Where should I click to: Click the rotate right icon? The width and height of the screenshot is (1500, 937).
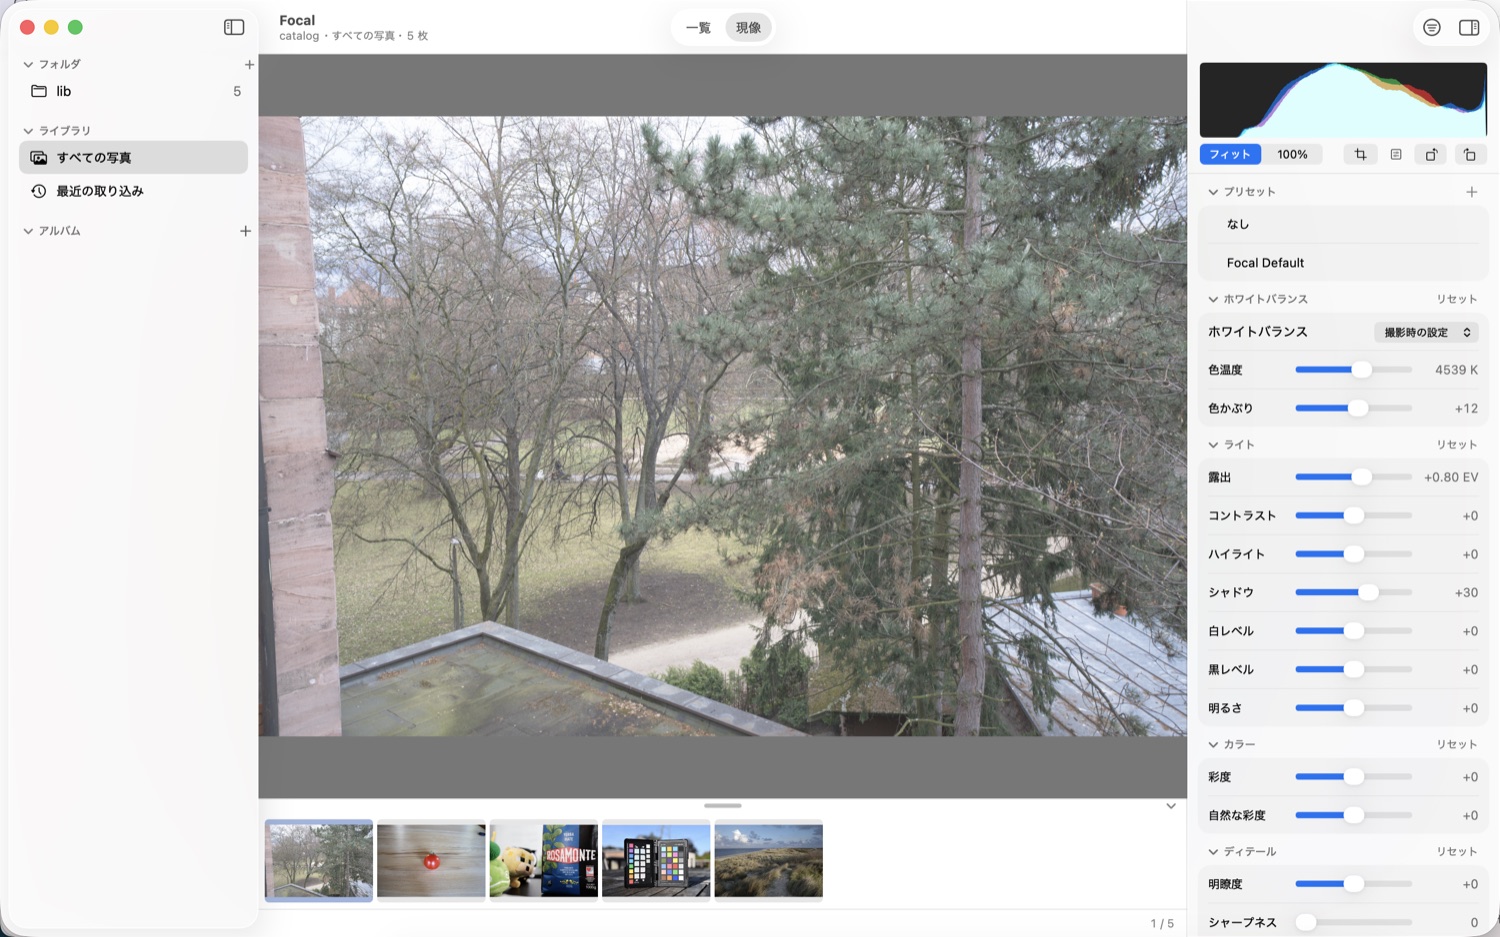(1432, 154)
